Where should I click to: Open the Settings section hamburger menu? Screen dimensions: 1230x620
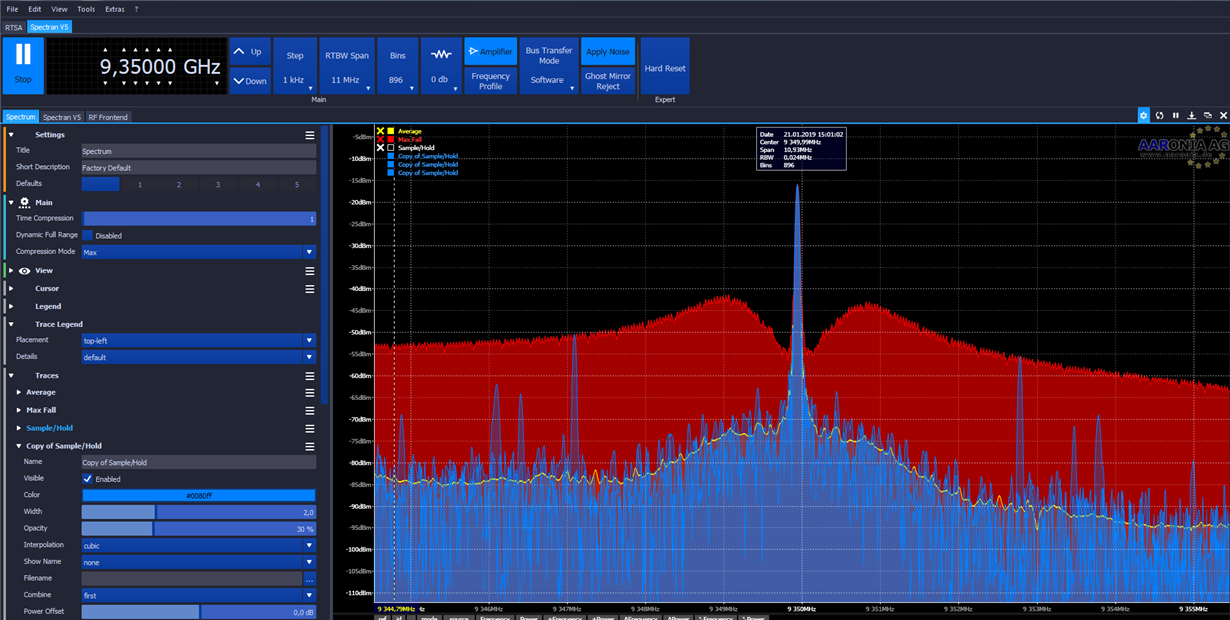[310, 135]
